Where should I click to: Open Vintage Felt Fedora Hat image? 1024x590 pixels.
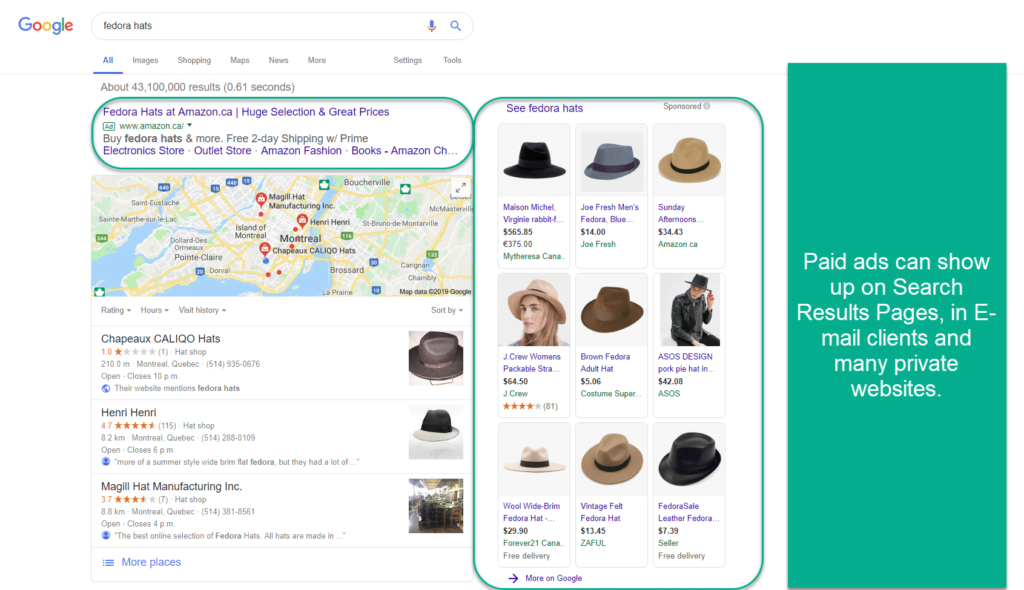[611, 460]
